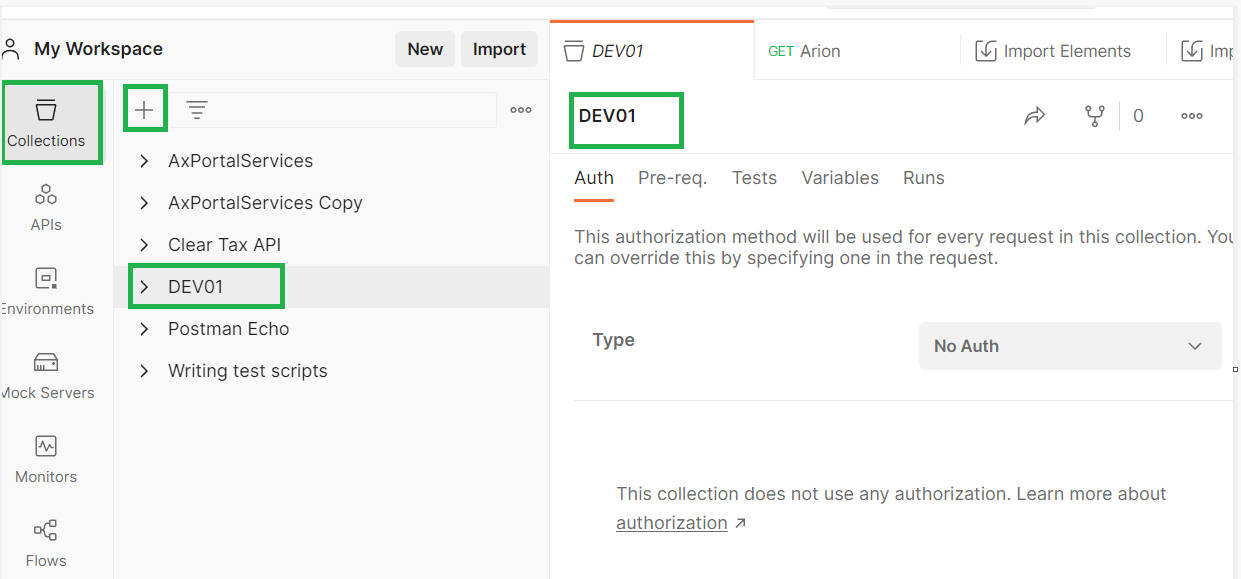Click the fork count number 0

tap(1138, 116)
